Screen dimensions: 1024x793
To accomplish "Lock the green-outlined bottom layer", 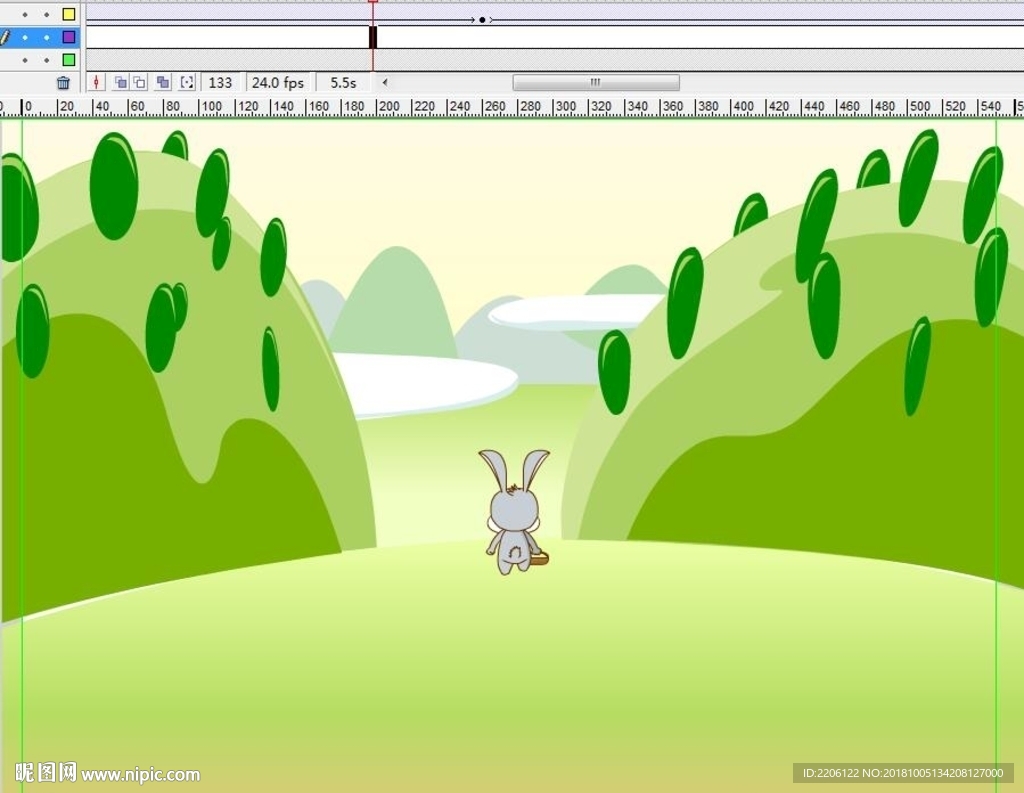I will coord(46,60).
